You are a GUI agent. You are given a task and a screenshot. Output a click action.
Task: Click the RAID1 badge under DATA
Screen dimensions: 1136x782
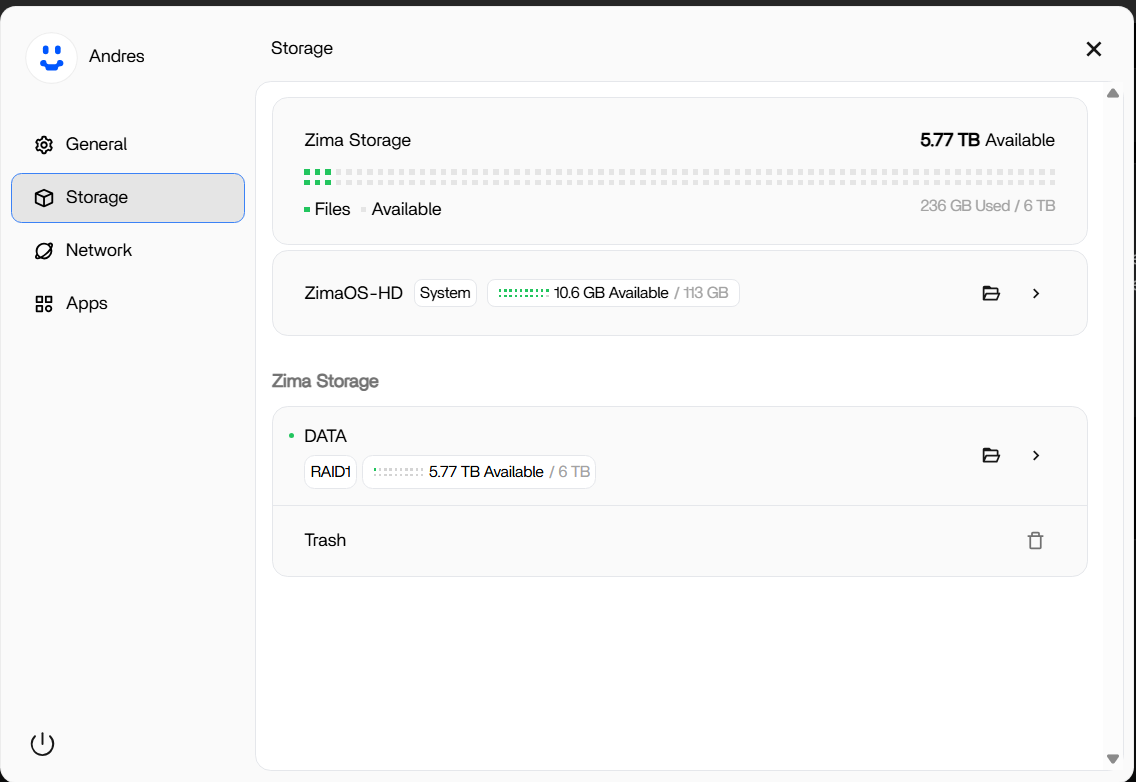point(330,472)
